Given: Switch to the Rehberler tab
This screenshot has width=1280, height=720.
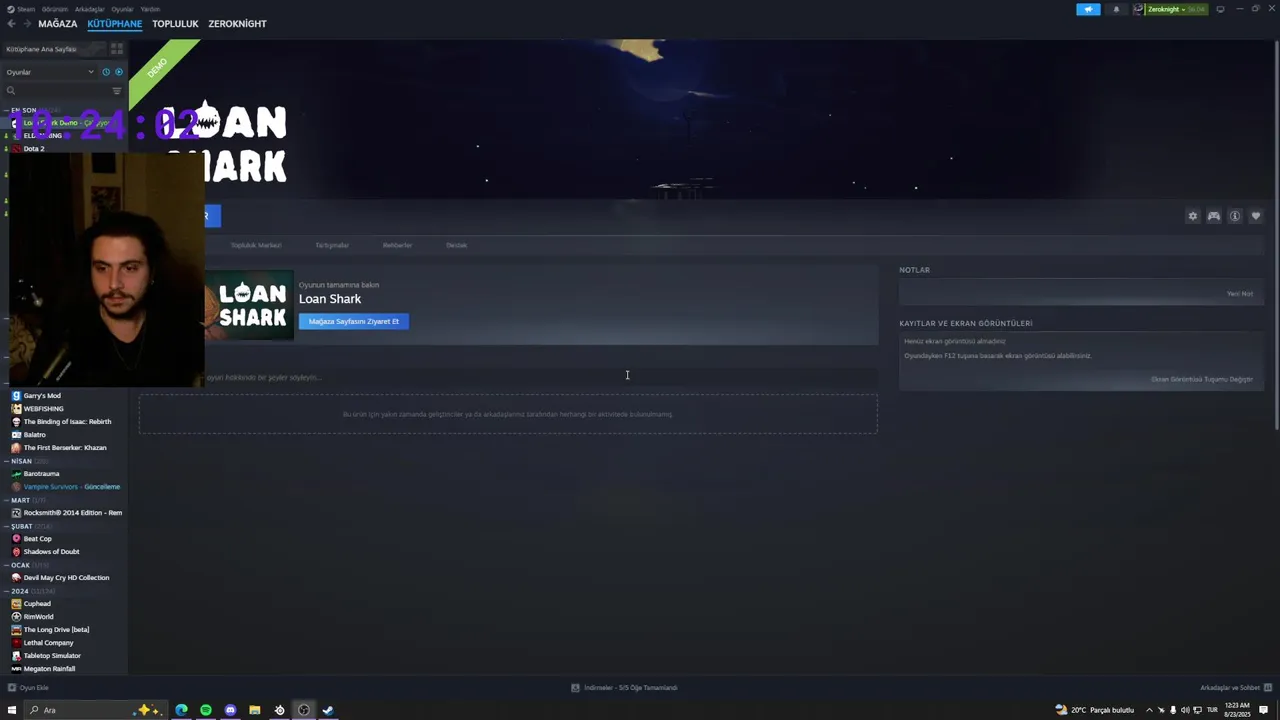Looking at the screenshot, I should [397, 245].
